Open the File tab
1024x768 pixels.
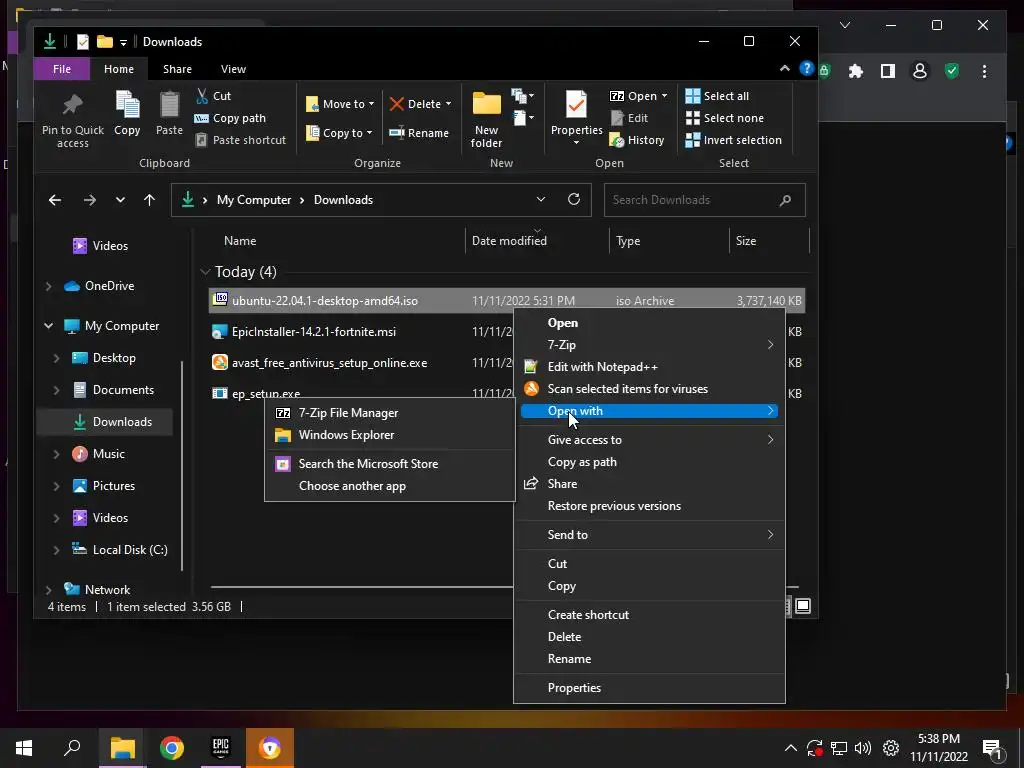click(x=62, y=69)
